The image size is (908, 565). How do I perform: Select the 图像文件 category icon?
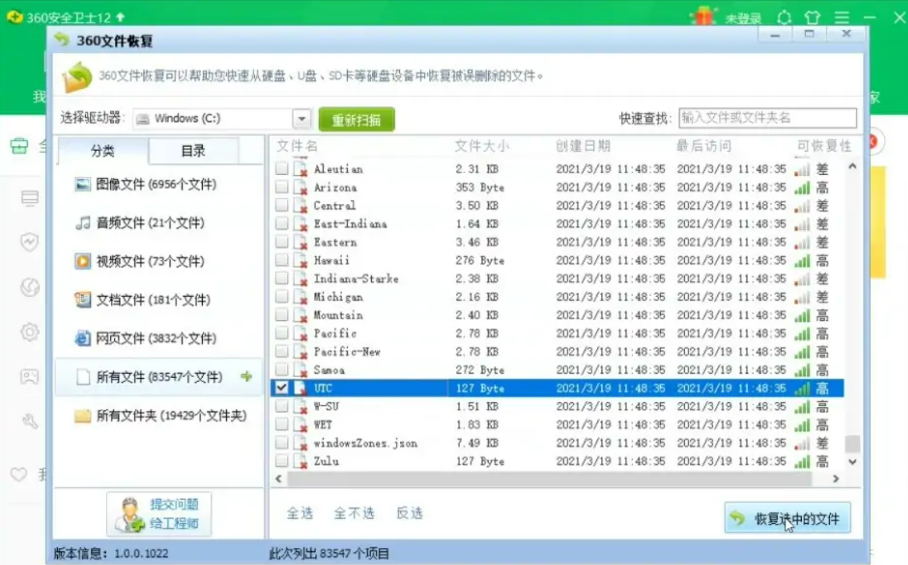tap(83, 184)
